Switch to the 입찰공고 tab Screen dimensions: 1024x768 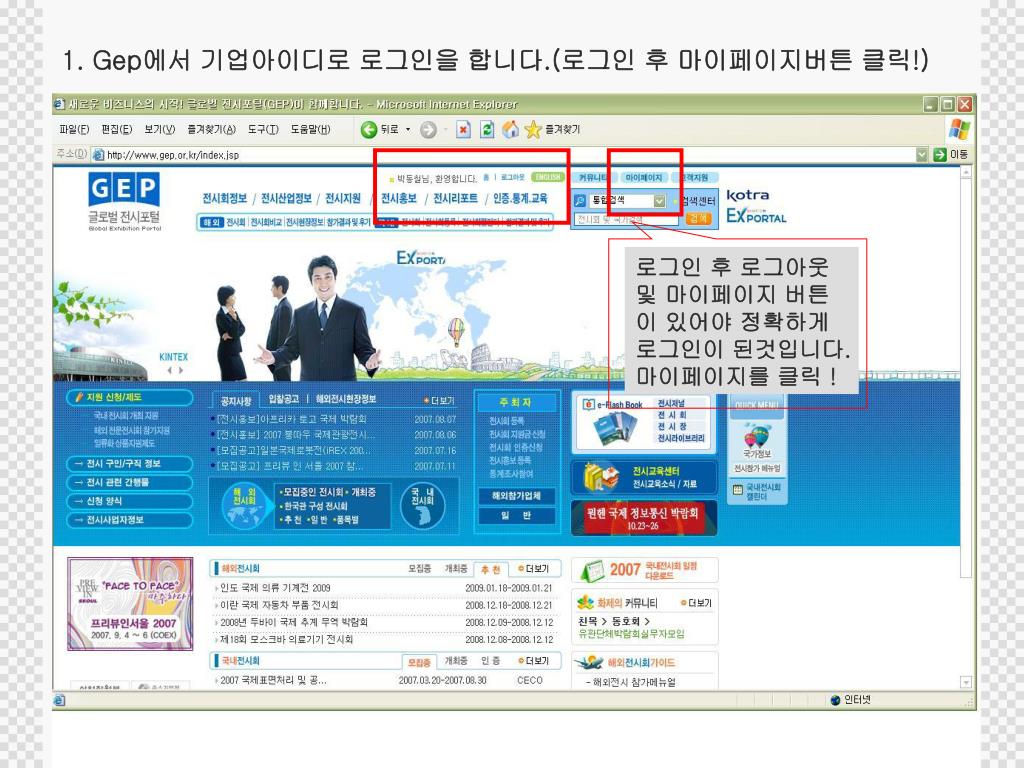click(x=283, y=399)
